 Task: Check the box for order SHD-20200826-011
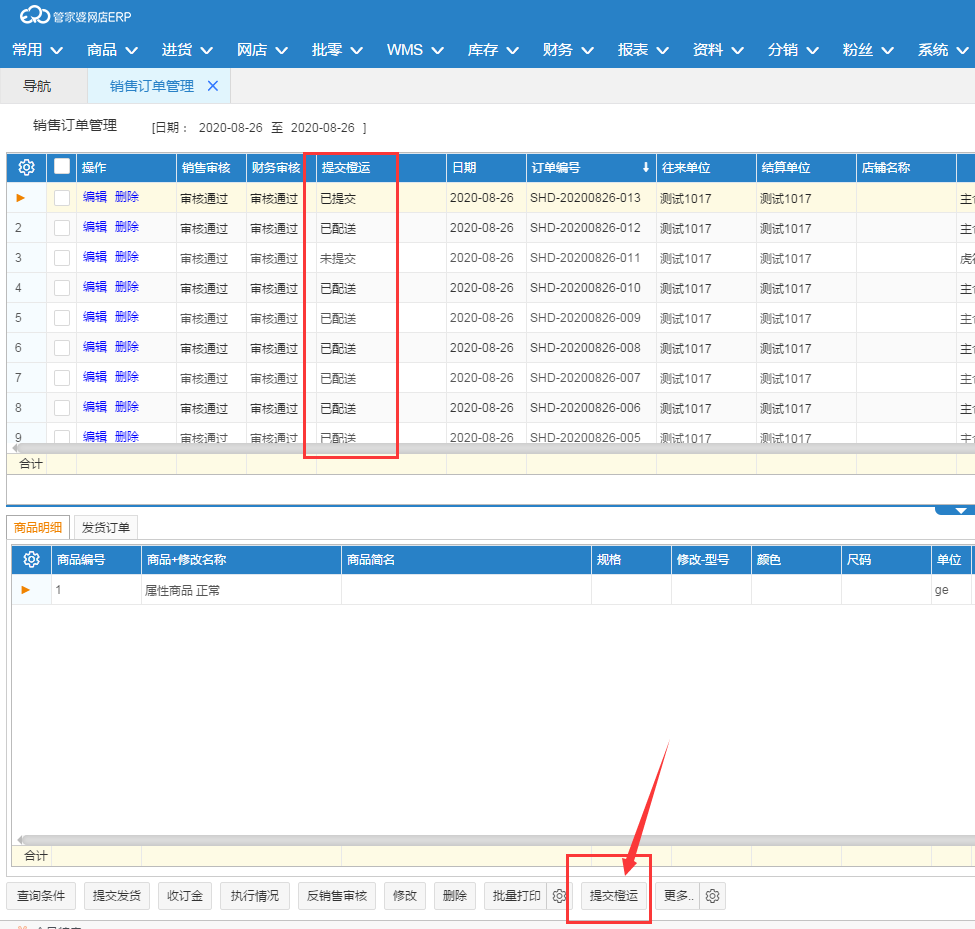coord(62,257)
